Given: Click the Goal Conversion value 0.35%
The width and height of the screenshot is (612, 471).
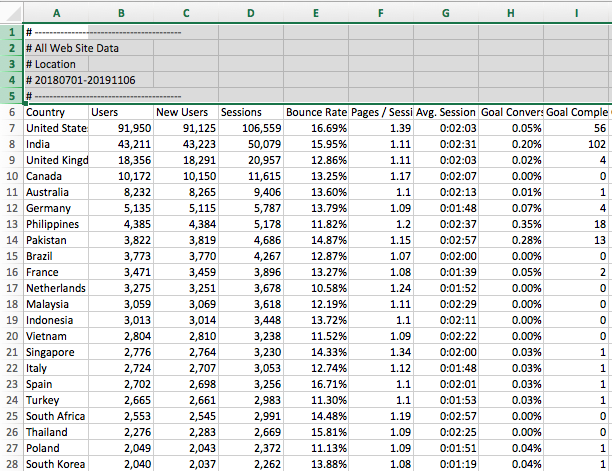Looking at the screenshot, I should (x=511, y=224).
